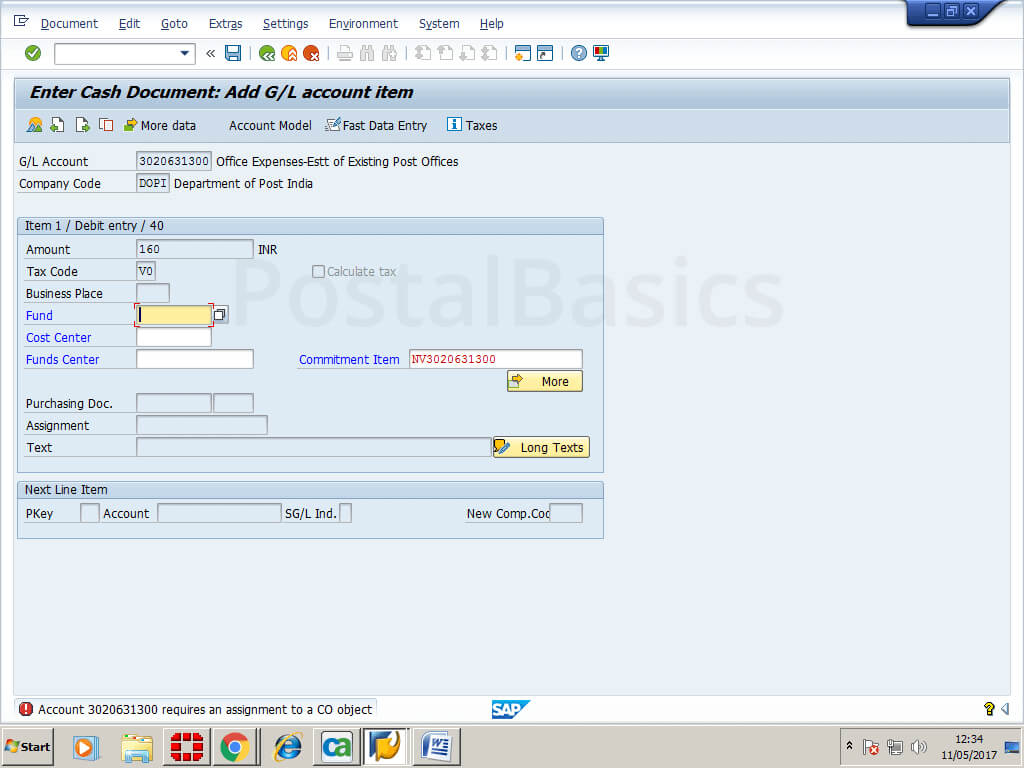This screenshot has width=1024, height=768.
Task: Expand the command field with the double chevron
Action: 210,53
